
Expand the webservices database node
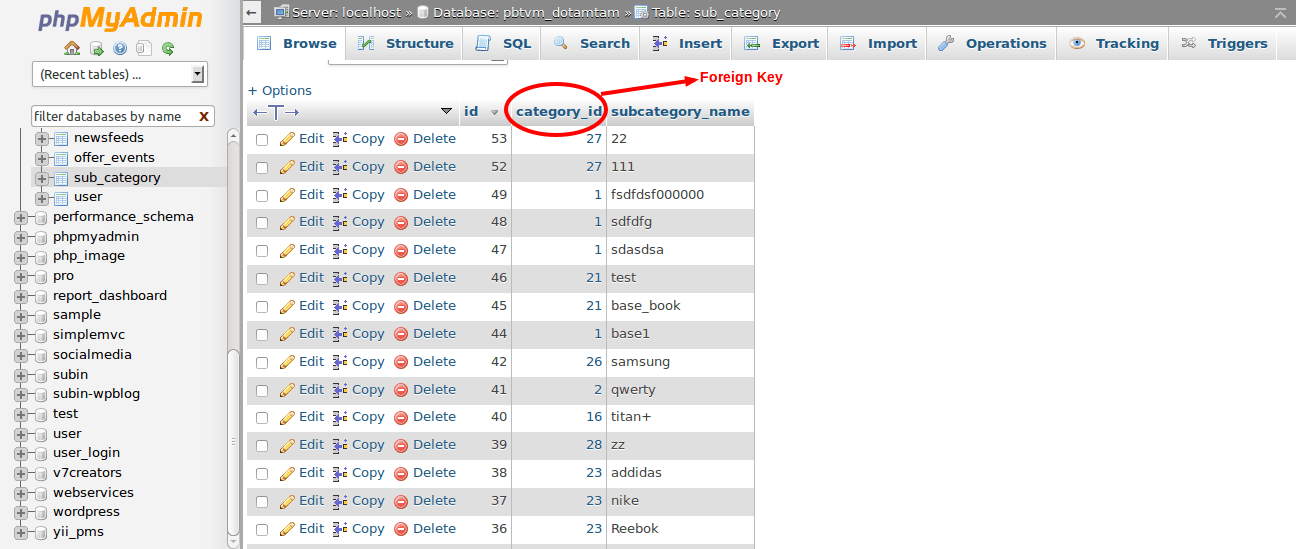click(20, 493)
